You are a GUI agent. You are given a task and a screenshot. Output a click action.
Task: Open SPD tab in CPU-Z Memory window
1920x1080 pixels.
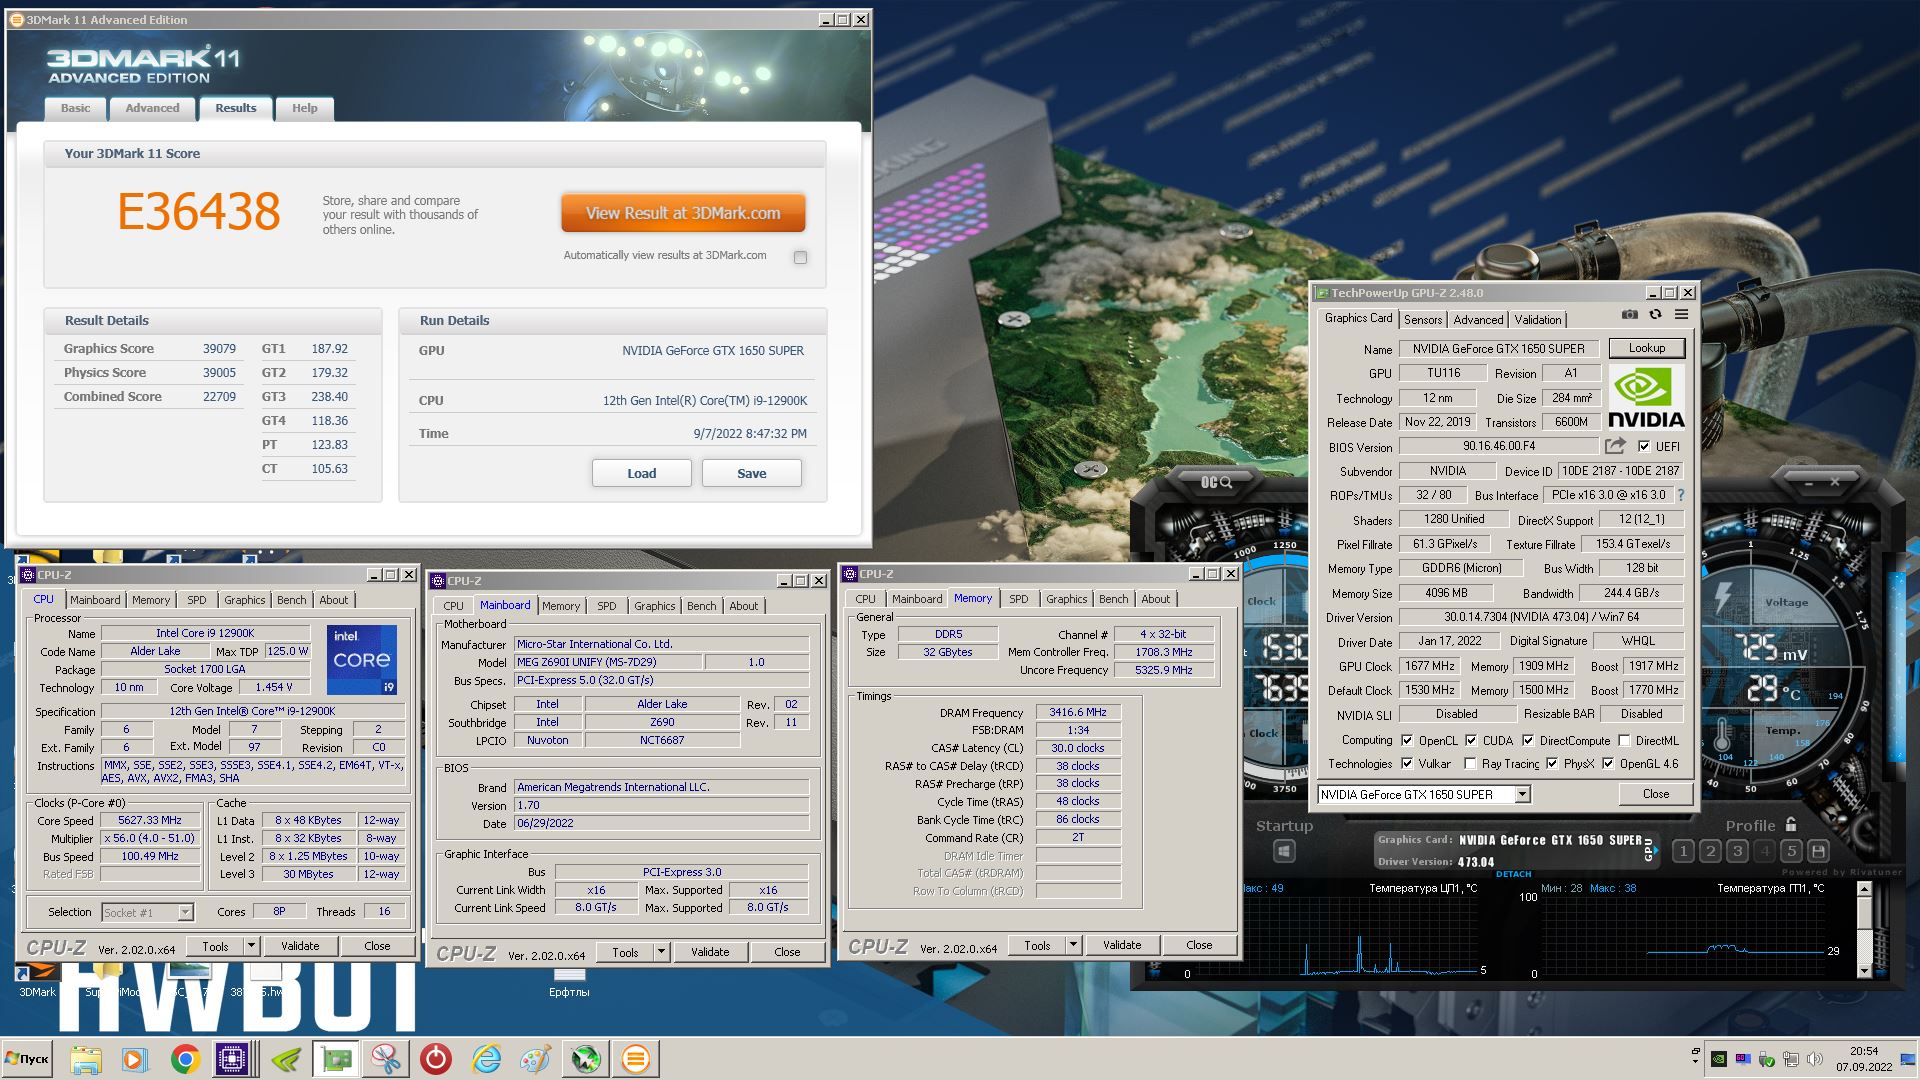coord(1018,599)
